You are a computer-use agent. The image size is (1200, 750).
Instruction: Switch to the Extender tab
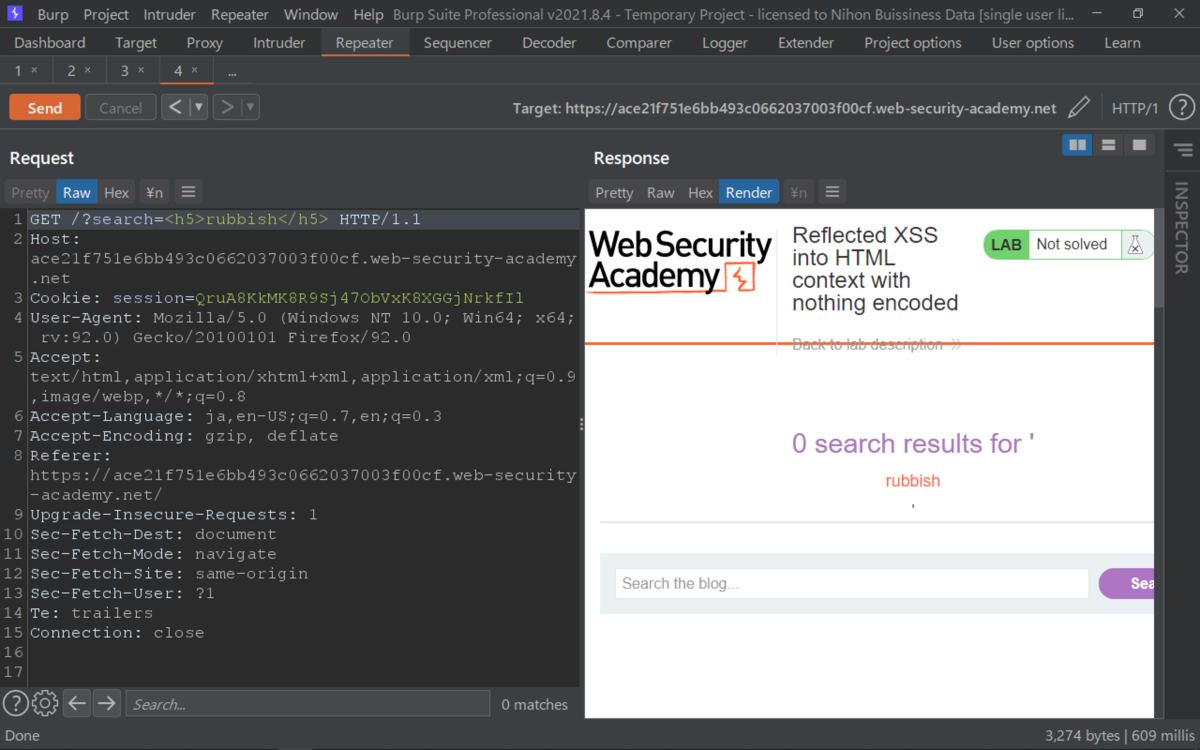806,43
